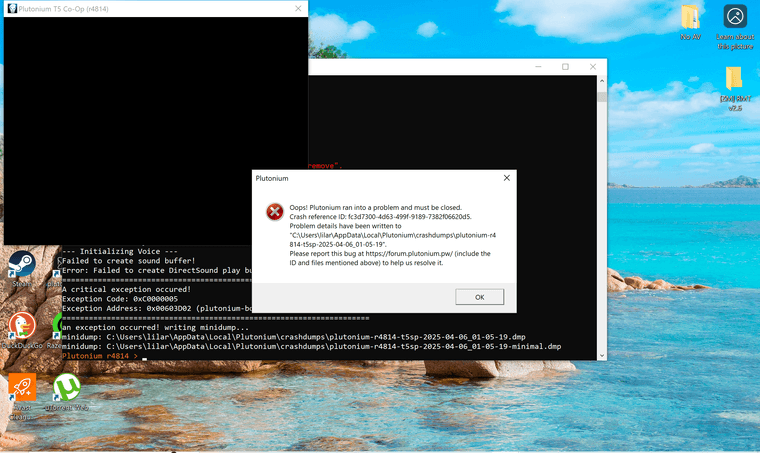This screenshot has width=760, height=453.
Task: Open the uTorrent Web desktop shortcut
Action: (66, 391)
